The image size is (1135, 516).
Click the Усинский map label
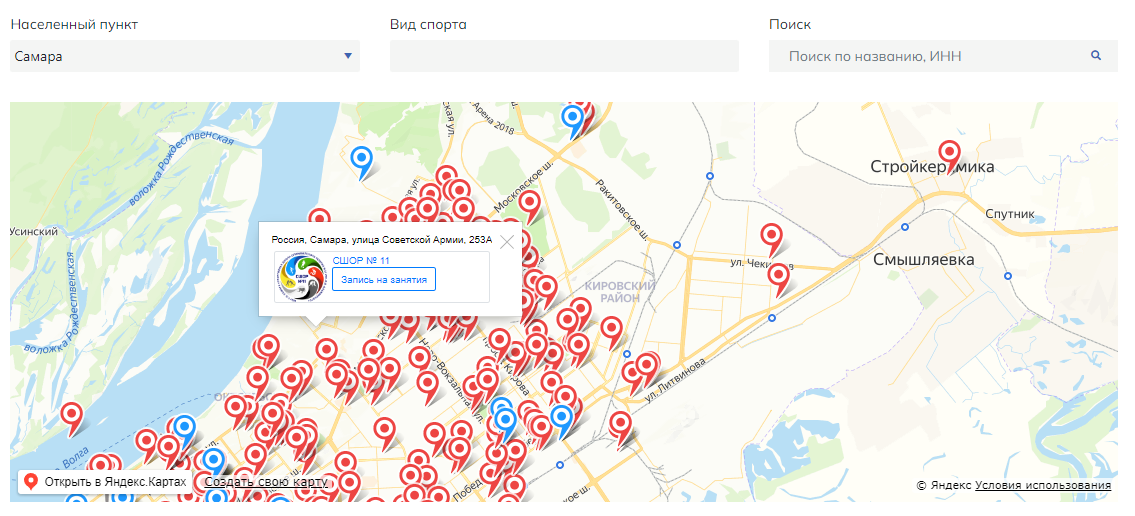click(34, 232)
